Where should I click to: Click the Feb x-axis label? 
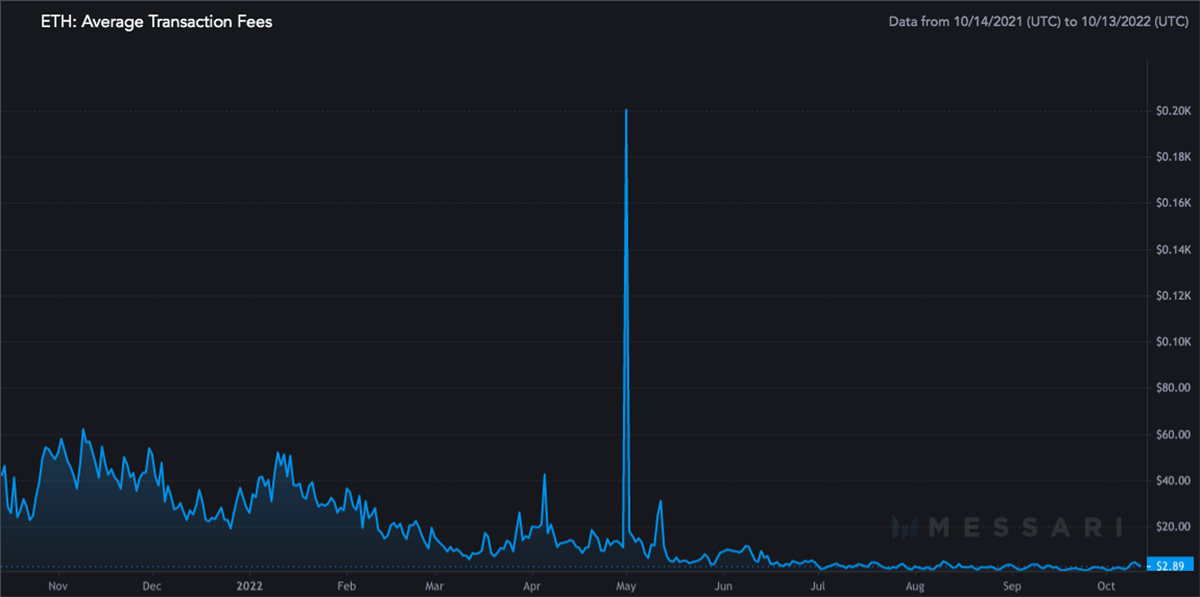point(347,586)
